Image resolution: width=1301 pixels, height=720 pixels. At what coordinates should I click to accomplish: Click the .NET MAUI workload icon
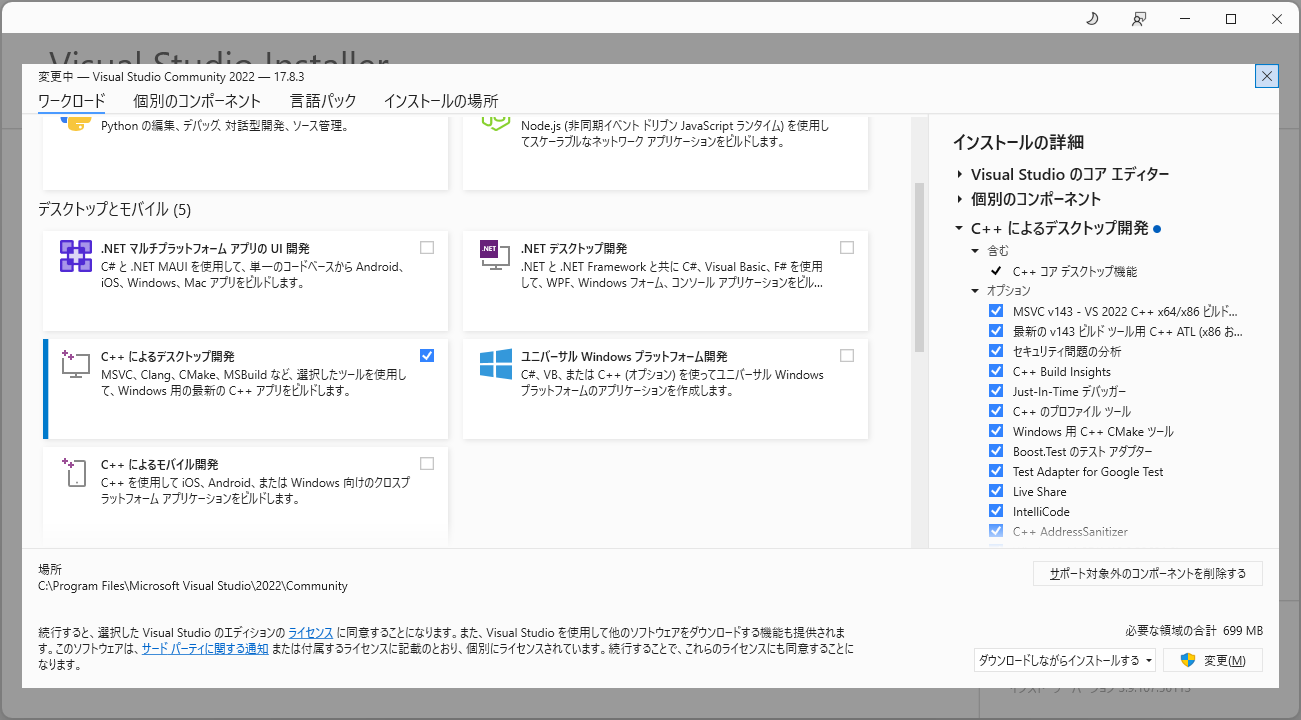coord(76,257)
